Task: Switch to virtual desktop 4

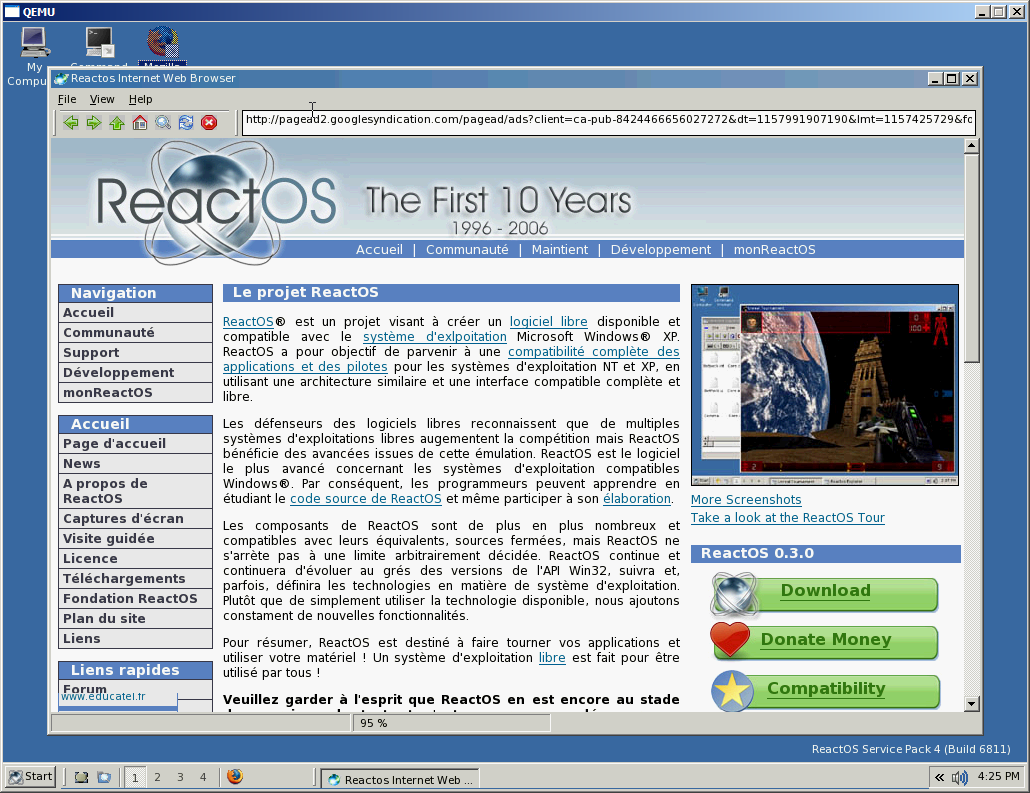Action: coord(203,777)
